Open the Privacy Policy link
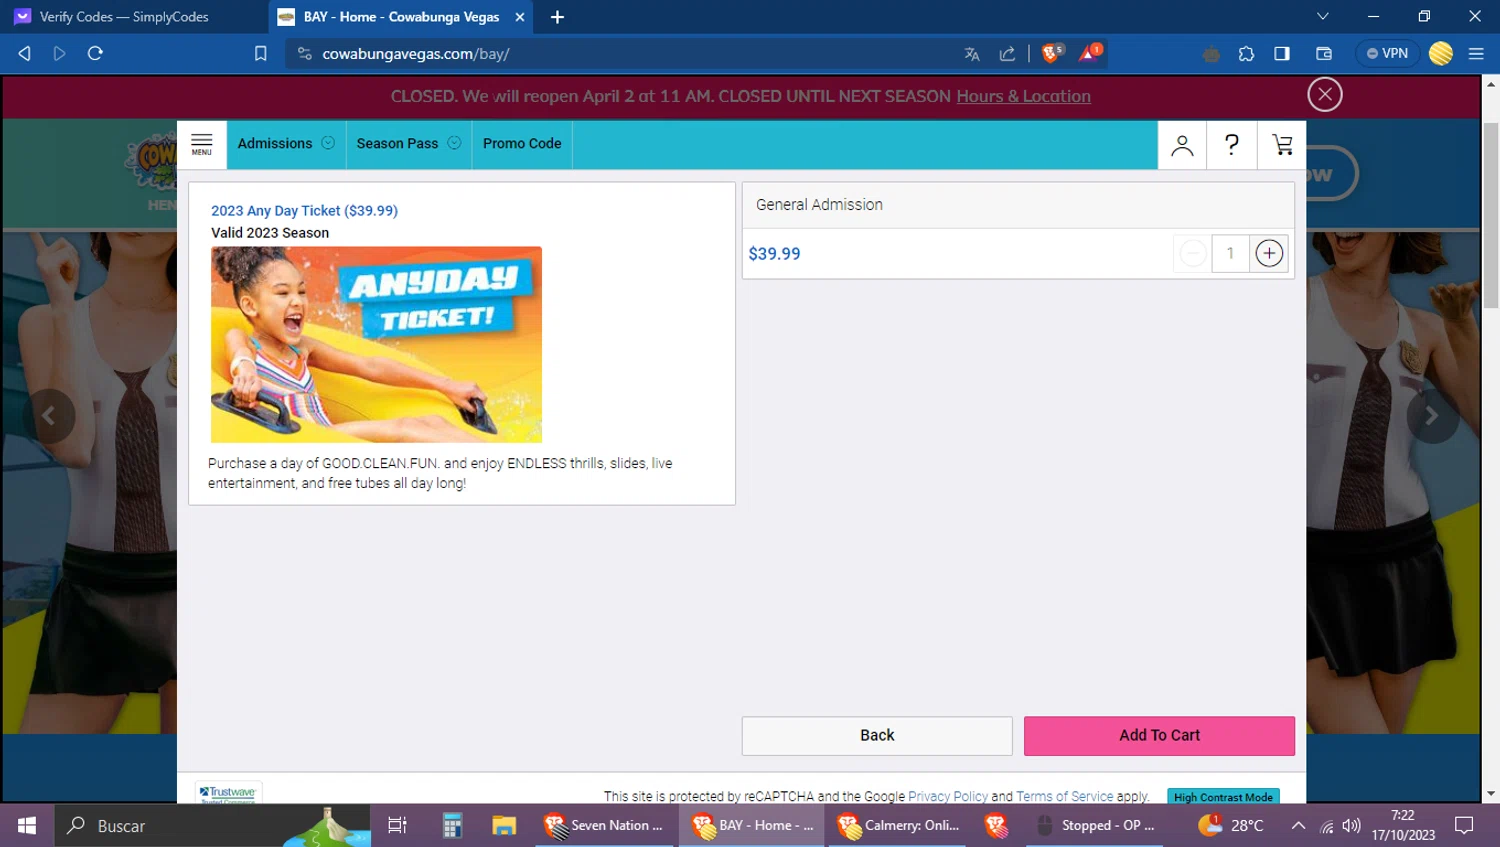 point(947,796)
